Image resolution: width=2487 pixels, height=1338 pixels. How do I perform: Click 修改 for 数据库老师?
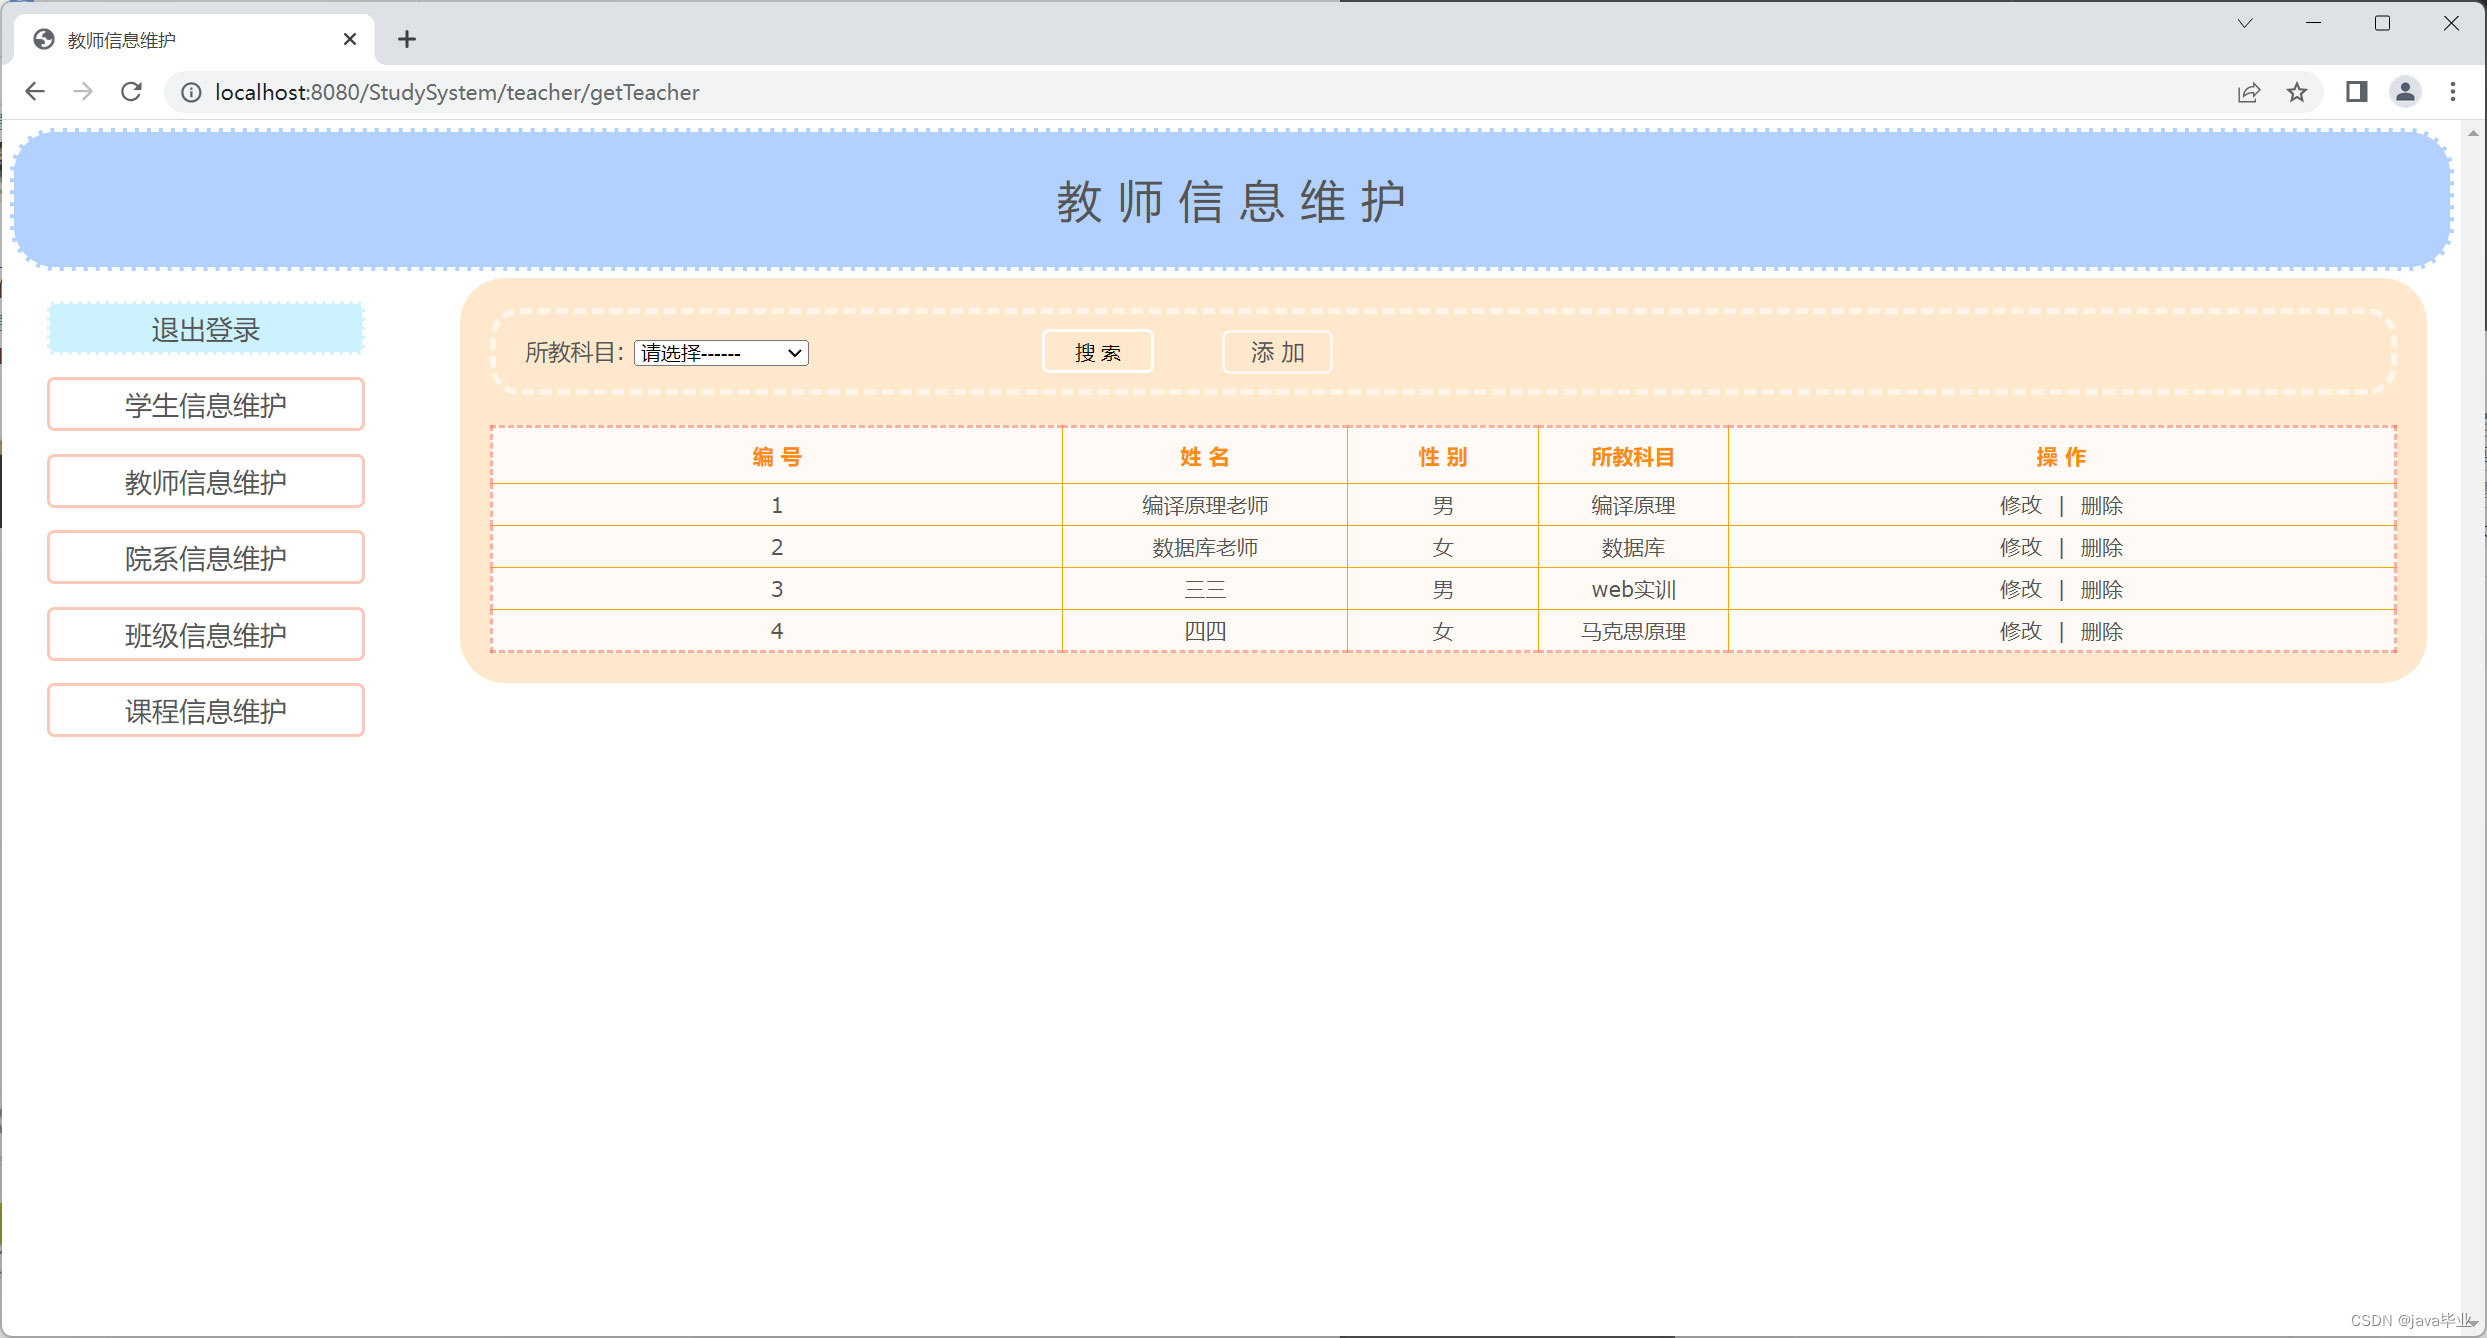click(2021, 548)
